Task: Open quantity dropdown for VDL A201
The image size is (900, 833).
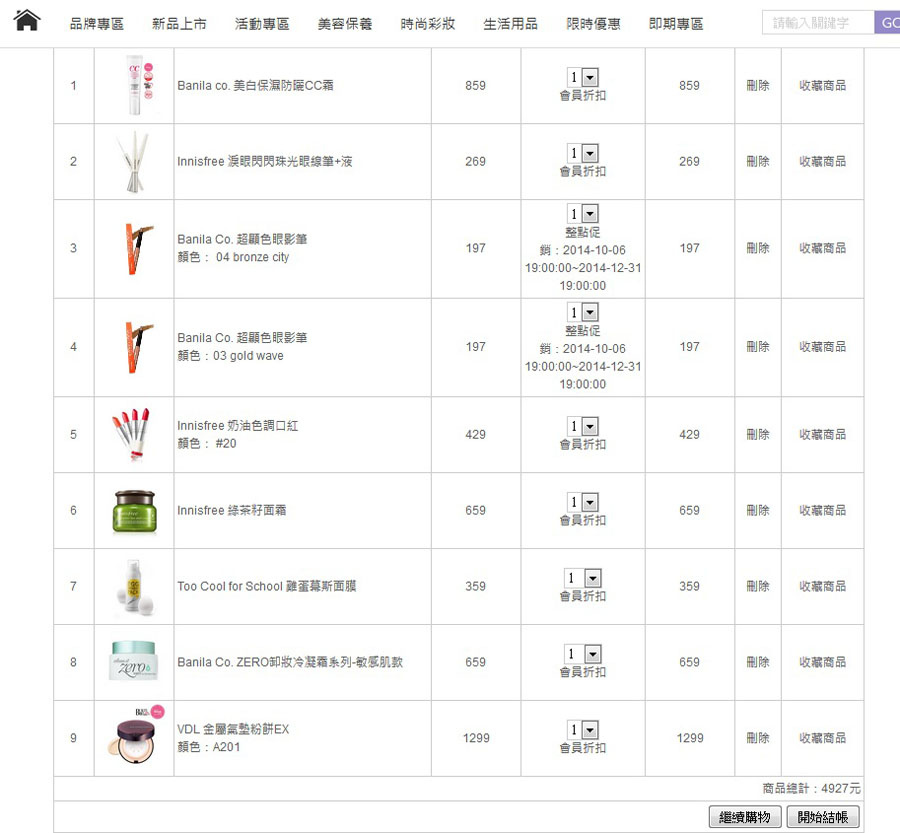Action: (583, 729)
